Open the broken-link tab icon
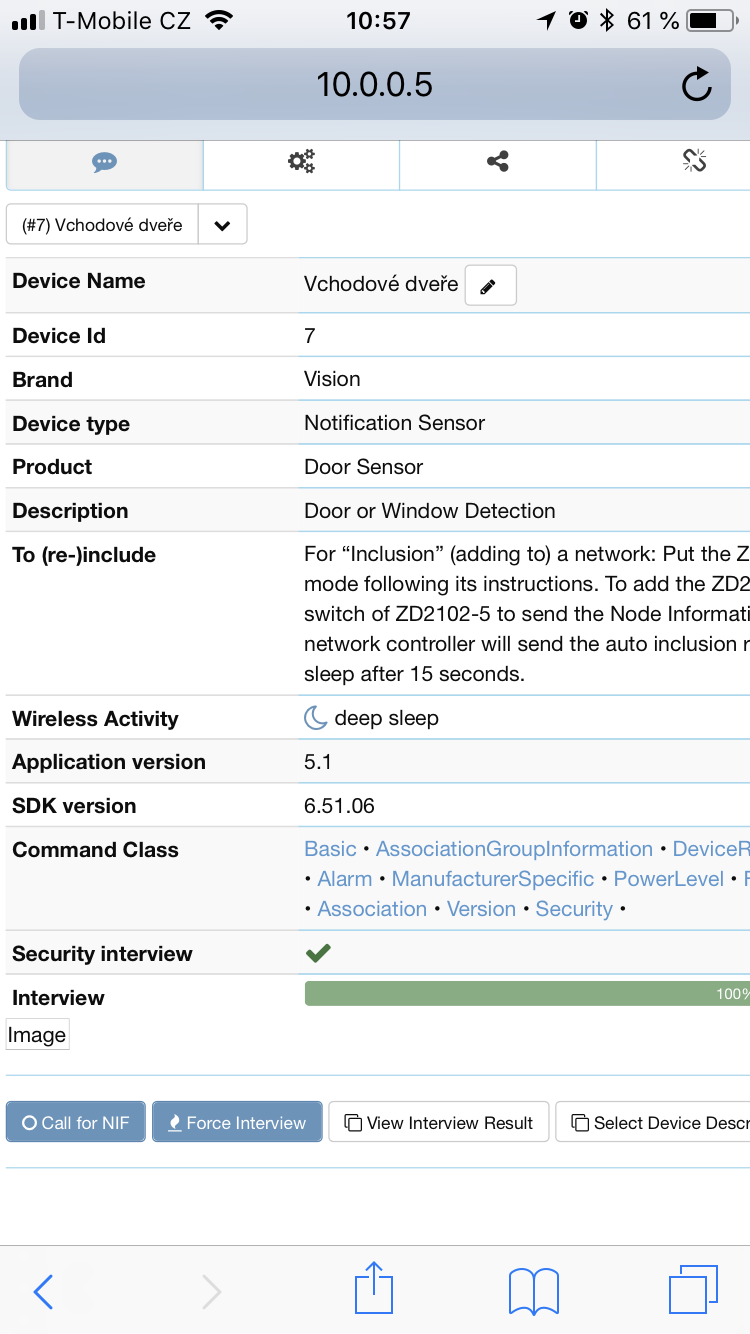This screenshot has height=1334, width=750. tap(694, 161)
